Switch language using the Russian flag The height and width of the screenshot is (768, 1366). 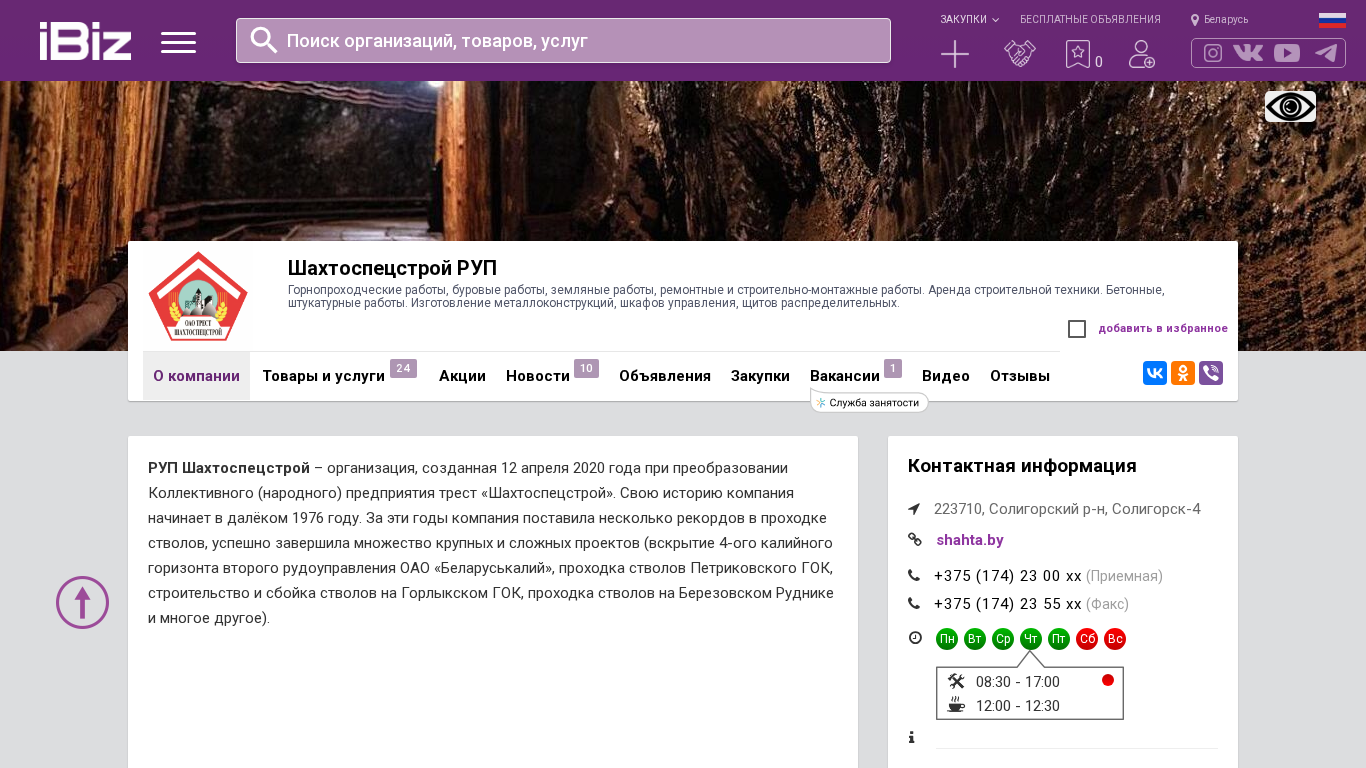pos(1332,19)
